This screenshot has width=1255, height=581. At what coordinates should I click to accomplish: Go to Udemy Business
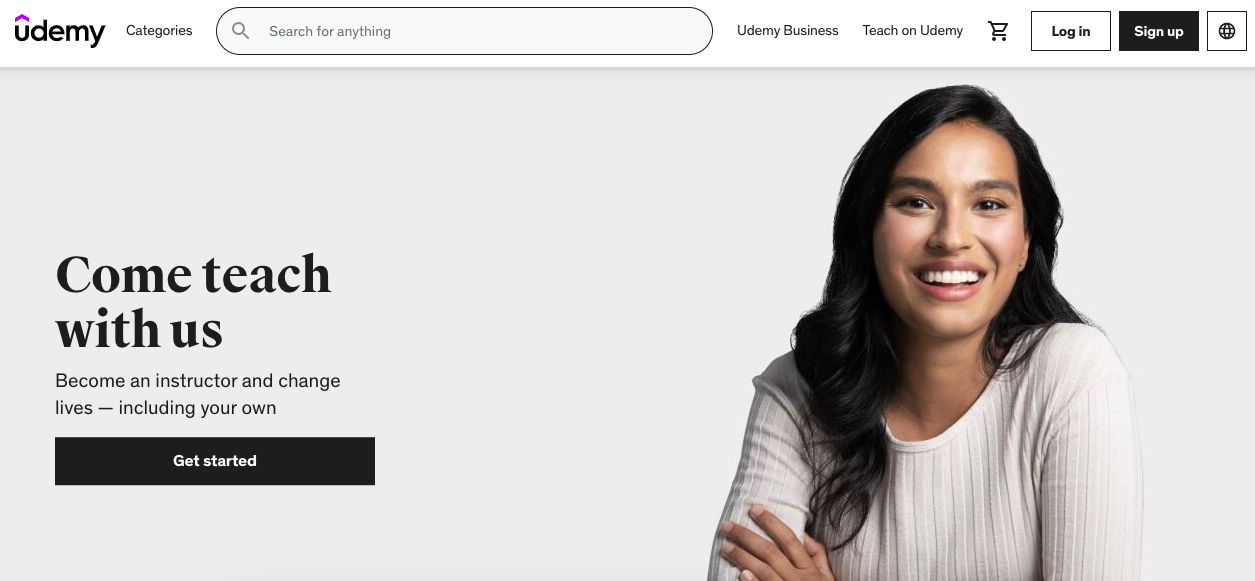[x=788, y=31]
